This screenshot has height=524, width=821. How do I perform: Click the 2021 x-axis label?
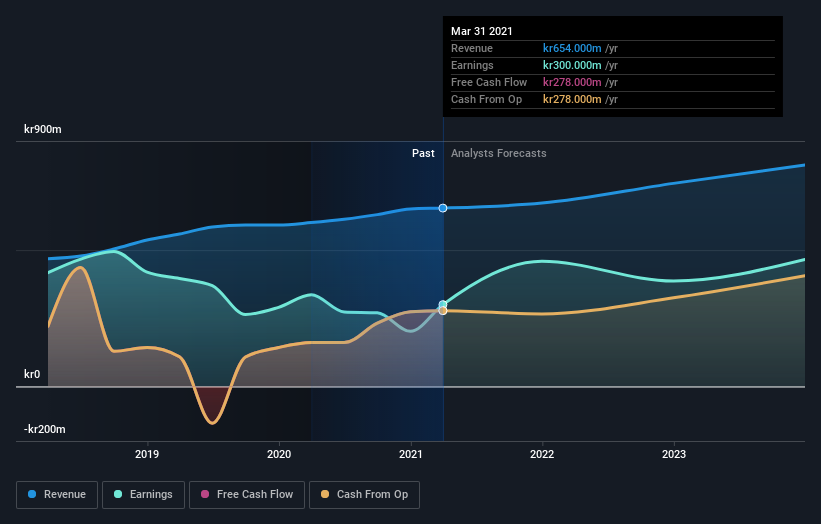[x=410, y=454]
